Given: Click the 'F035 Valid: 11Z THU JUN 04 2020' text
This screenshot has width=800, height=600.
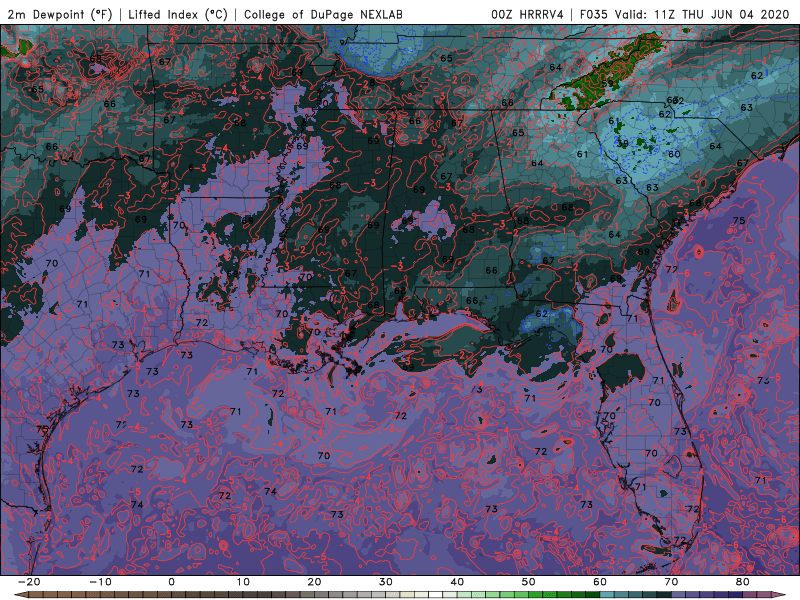Looking at the screenshot, I should tap(685, 14).
